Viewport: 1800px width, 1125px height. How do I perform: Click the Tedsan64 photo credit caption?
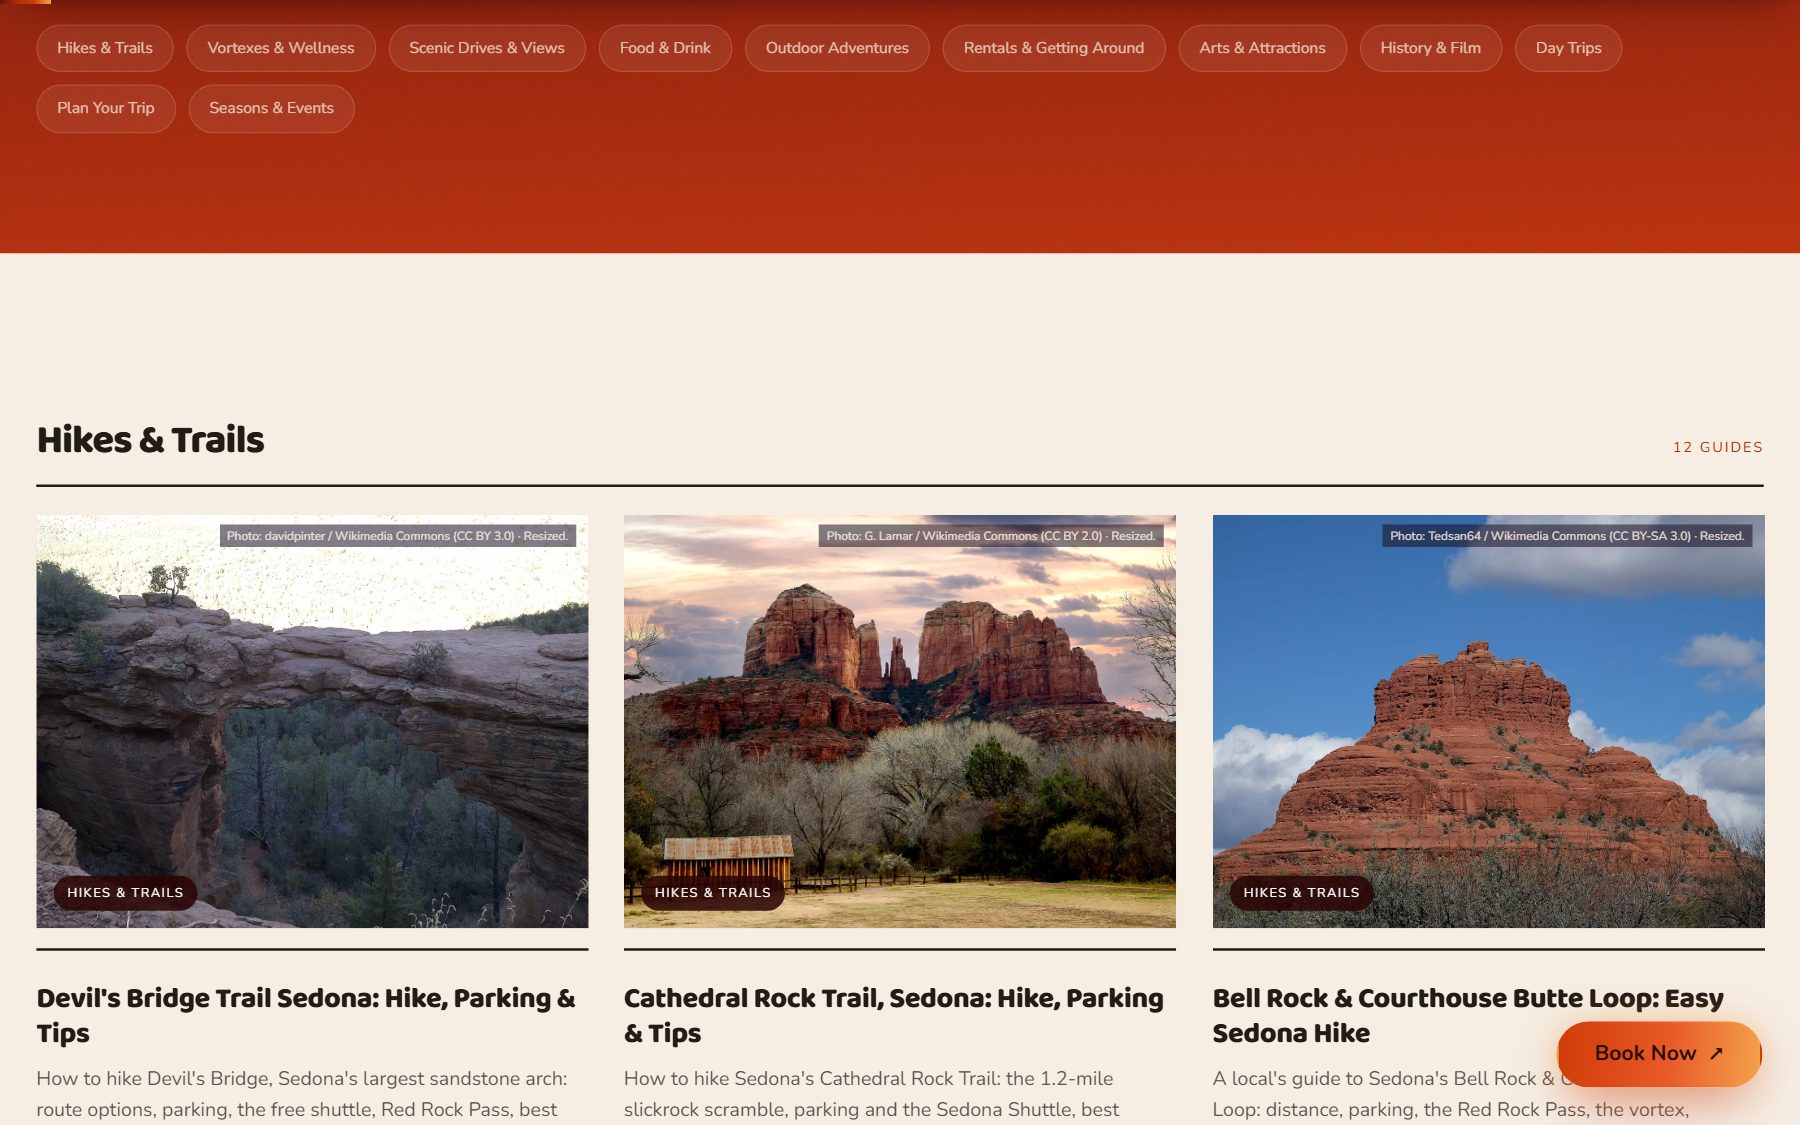pos(1567,536)
